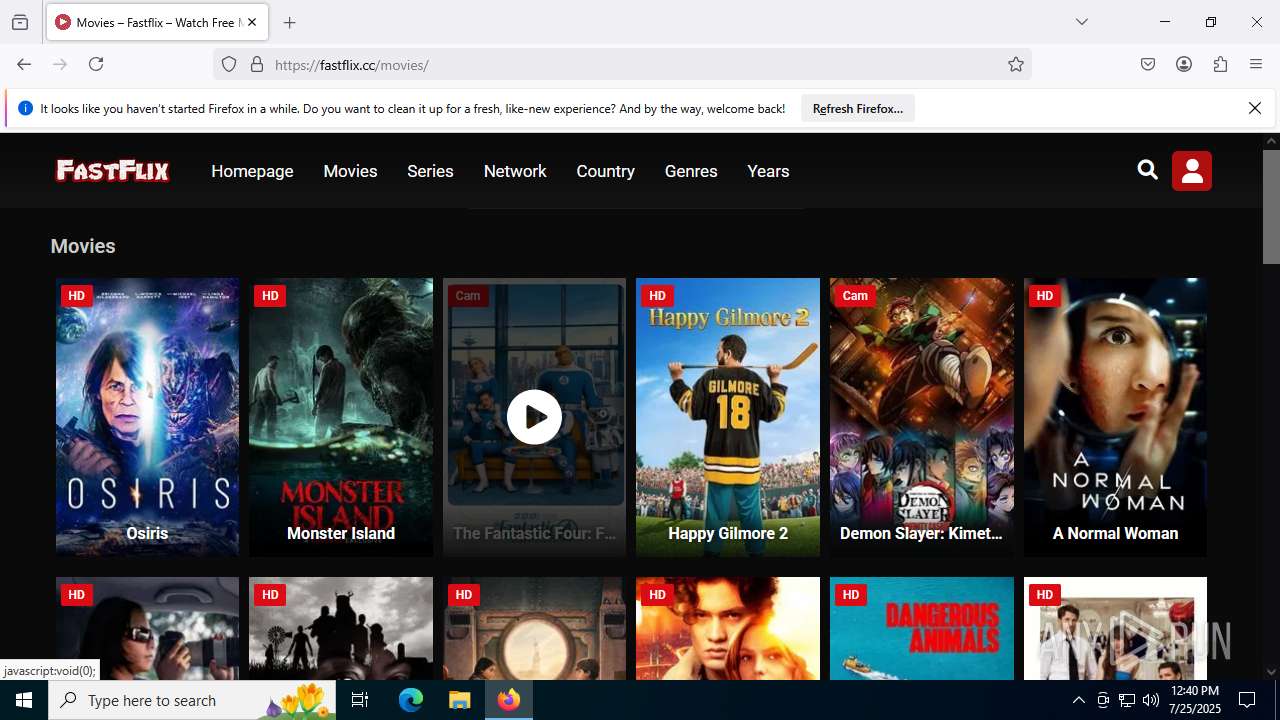Screen dimensions: 1280x720
Task: Click the HD badge on Osiris
Action: 76,296
